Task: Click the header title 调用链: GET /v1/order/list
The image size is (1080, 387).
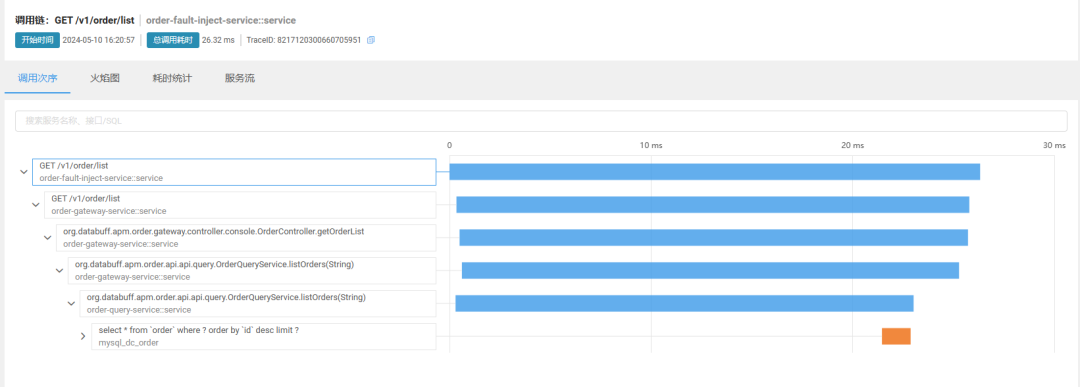Action: (x=74, y=21)
